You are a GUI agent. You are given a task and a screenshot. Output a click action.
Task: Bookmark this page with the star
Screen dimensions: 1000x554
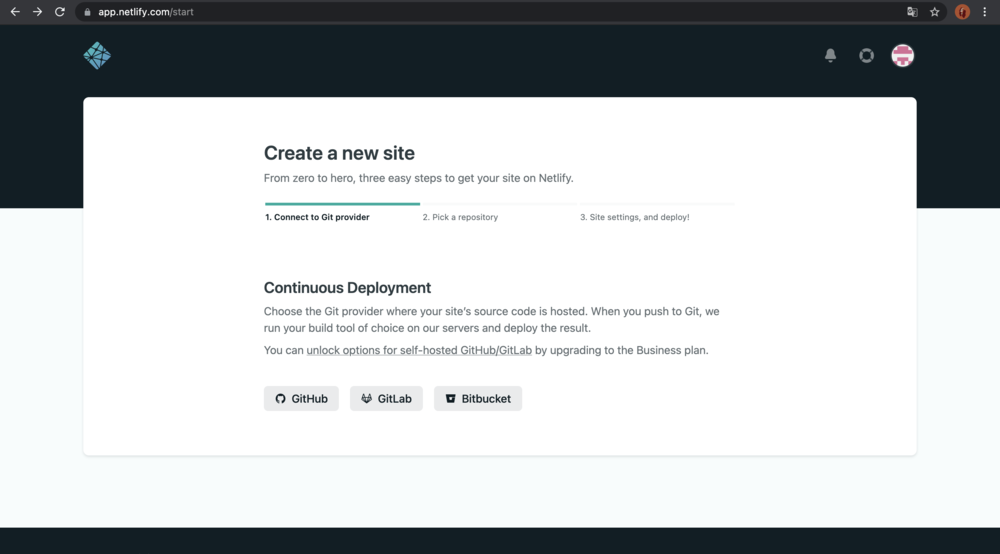pos(935,12)
